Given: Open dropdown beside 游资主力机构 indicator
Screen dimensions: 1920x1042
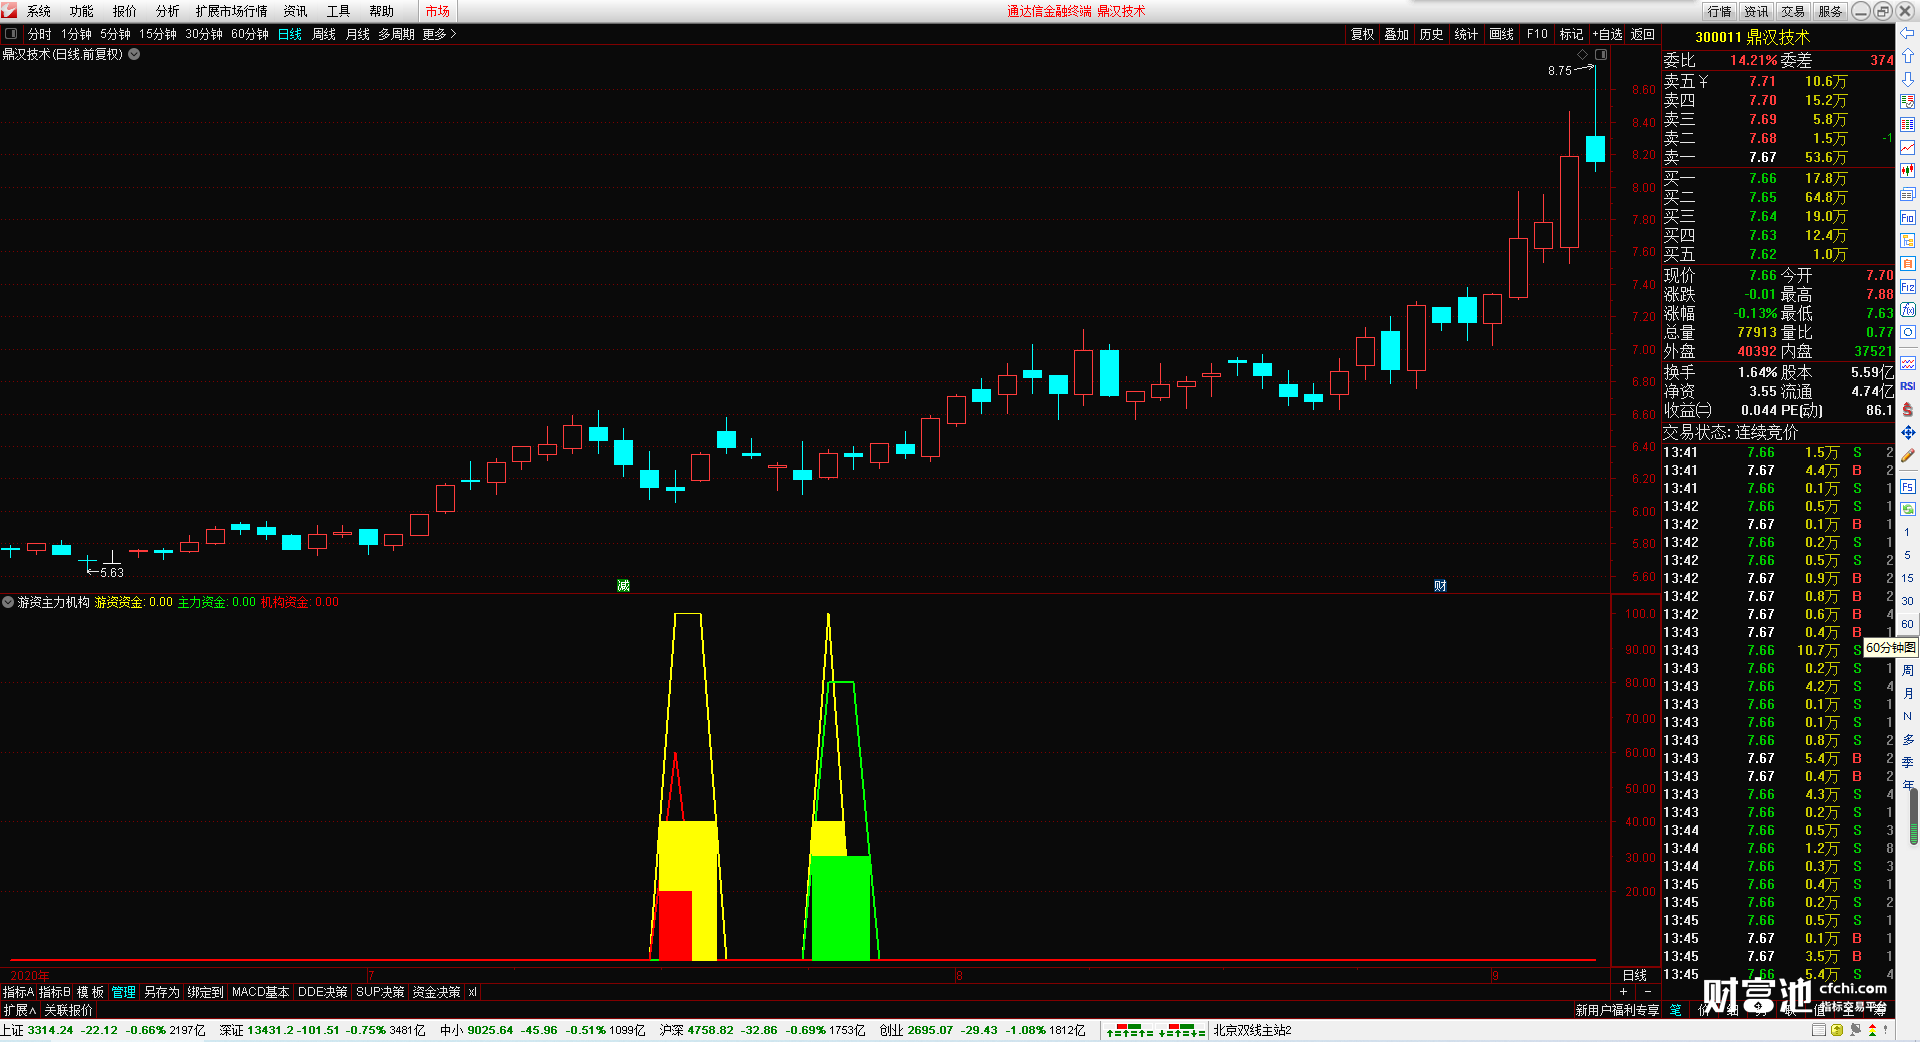Looking at the screenshot, I should pyautogui.click(x=8, y=602).
